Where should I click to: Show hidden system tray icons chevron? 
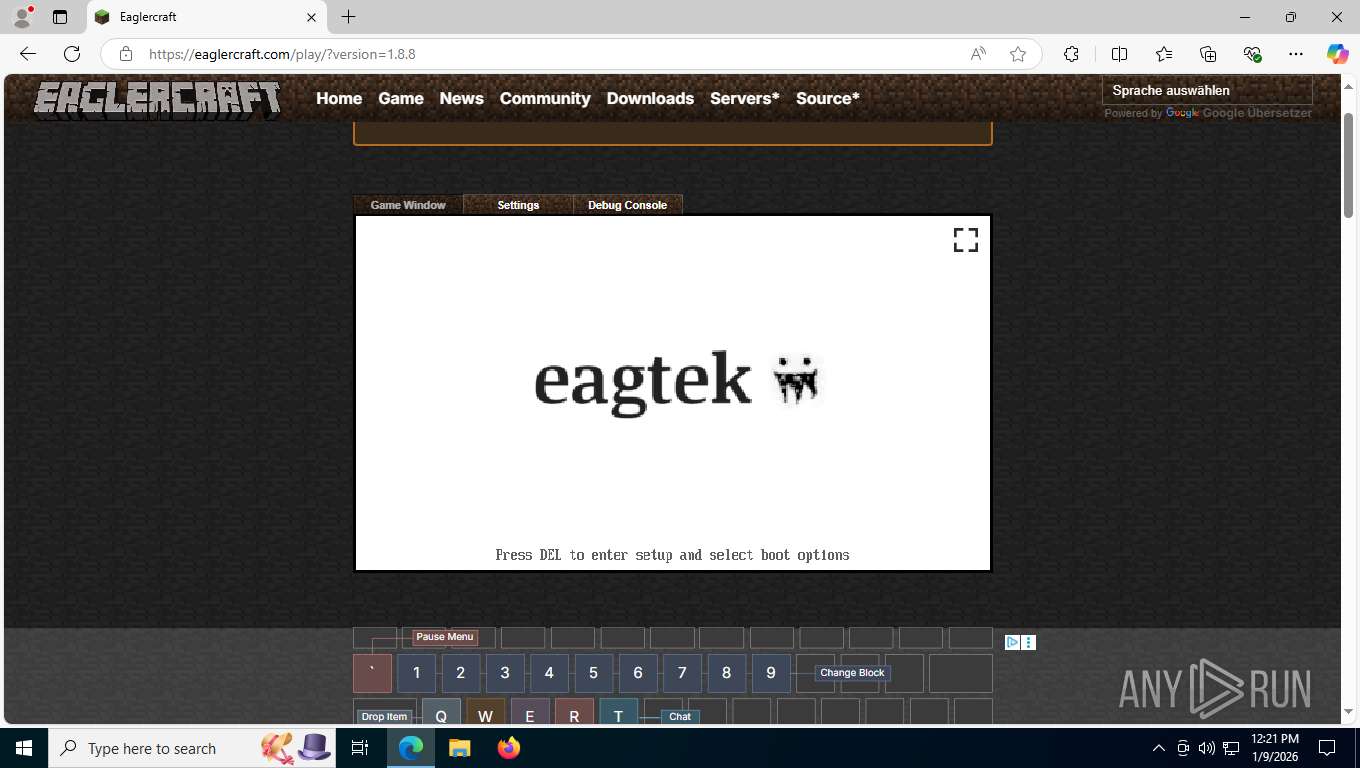pyautogui.click(x=1159, y=748)
